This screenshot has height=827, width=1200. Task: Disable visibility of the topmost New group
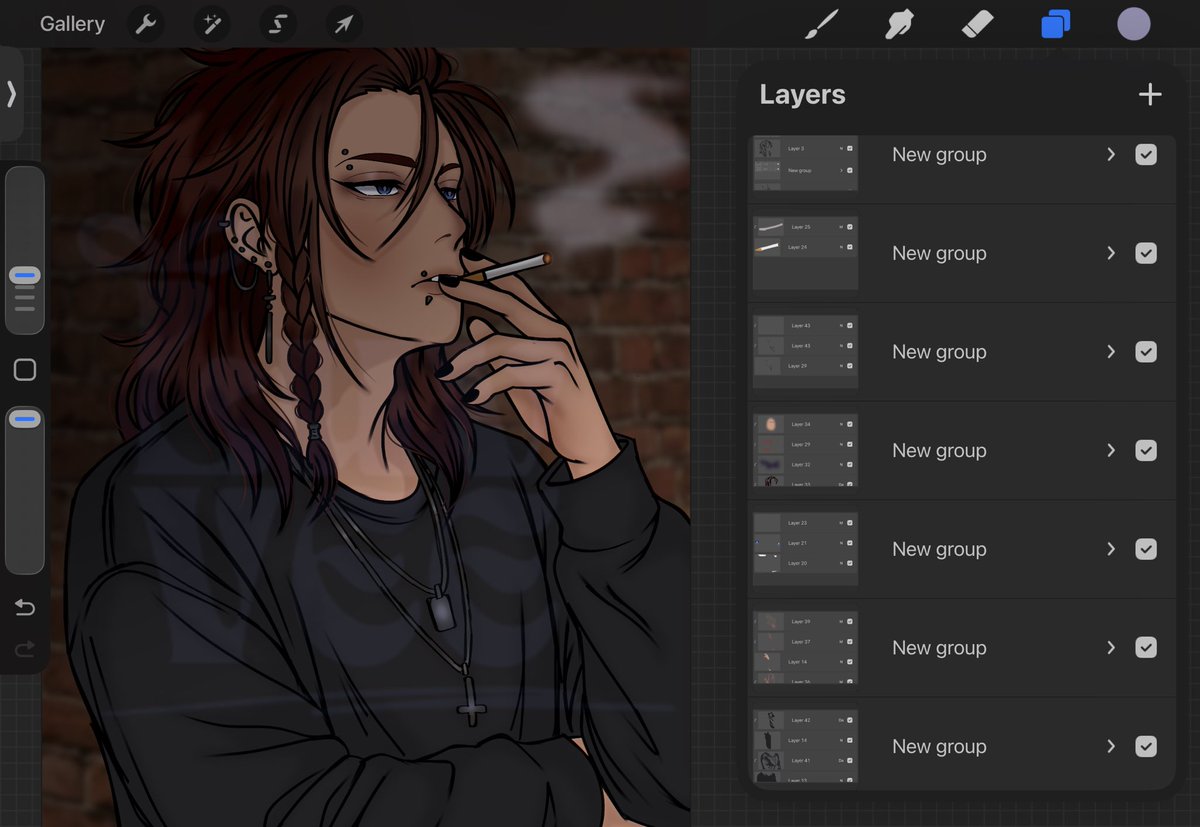(1146, 154)
